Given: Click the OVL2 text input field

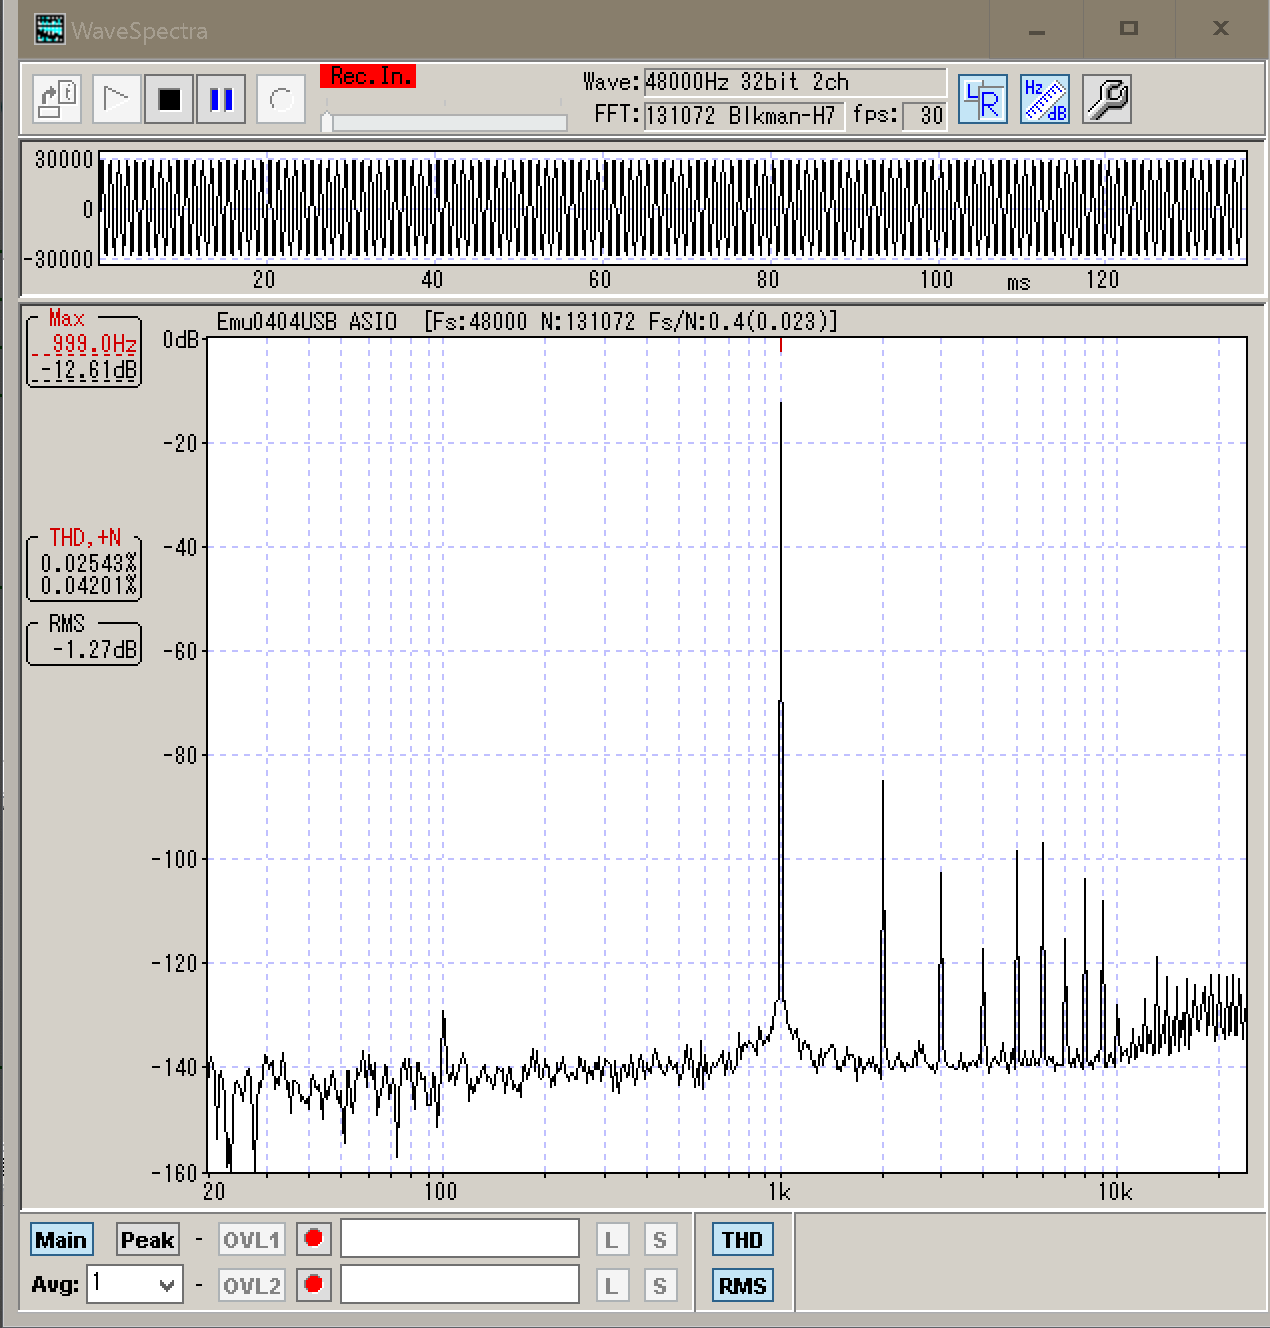Looking at the screenshot, I should (460, 1284).
